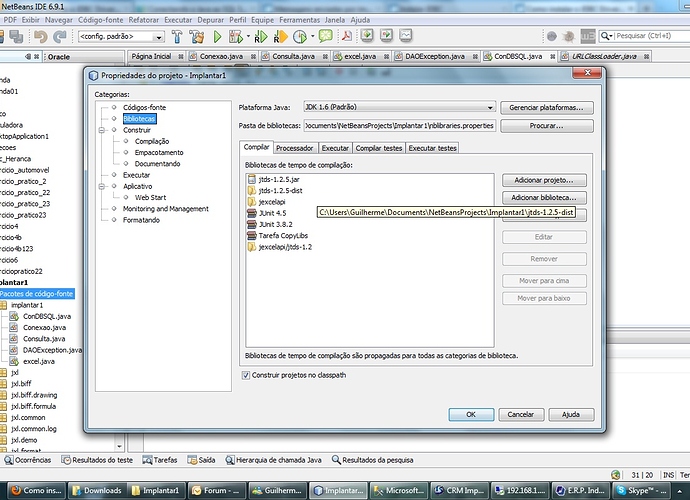Click the Ajuda button in dialog
This screenshot has width=690, height=500.
(x=571, y=415)
